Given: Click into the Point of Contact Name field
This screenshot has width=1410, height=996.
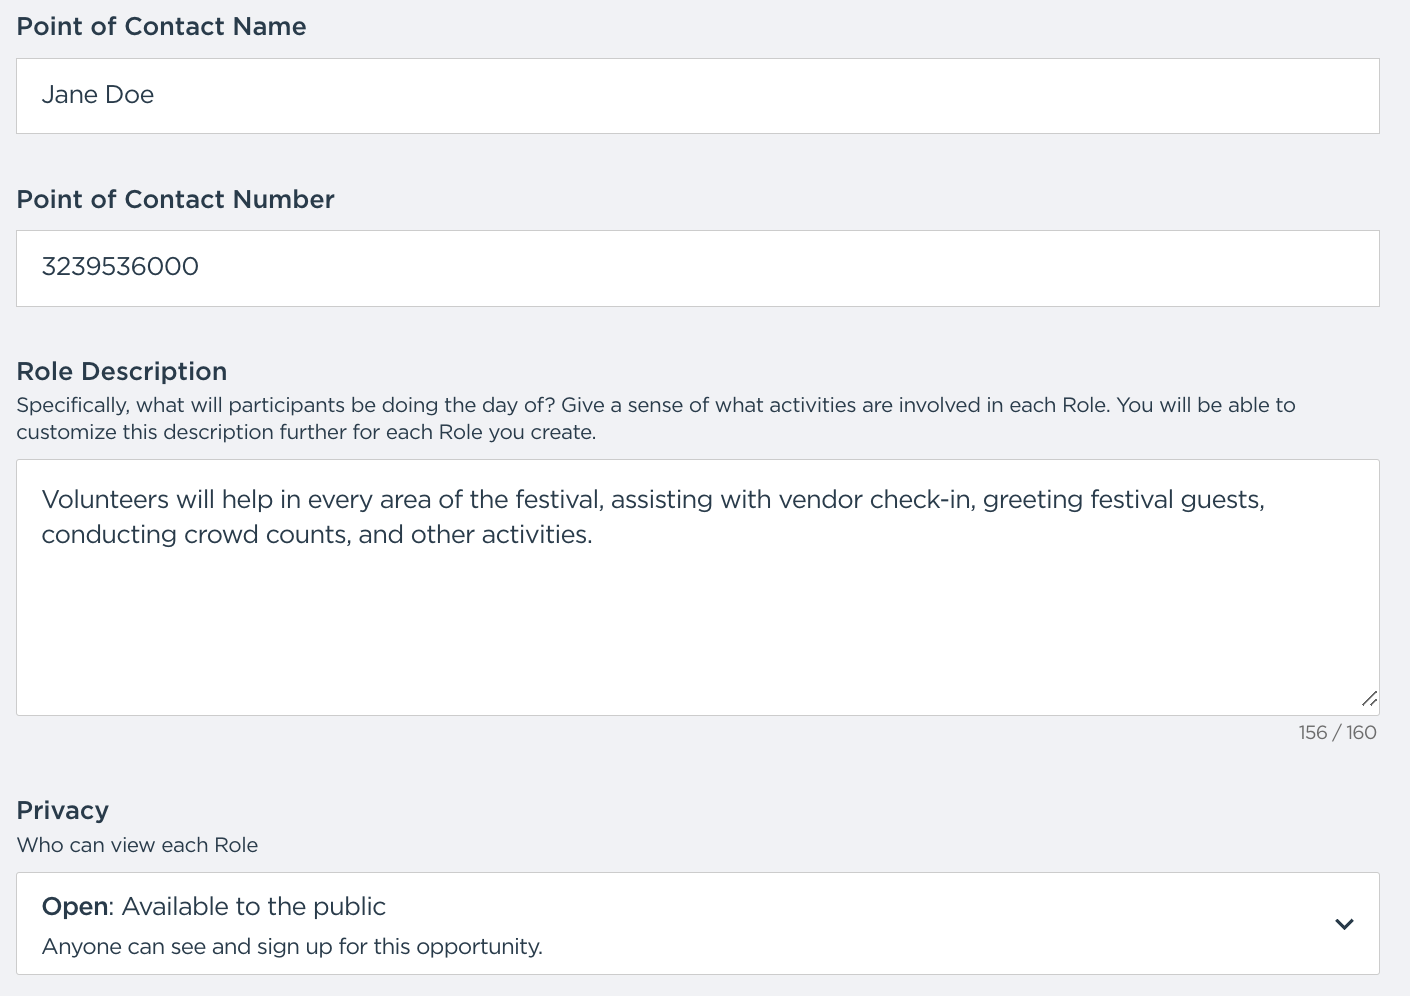Looking at the screenshot, I should click(x=698, y=96).
